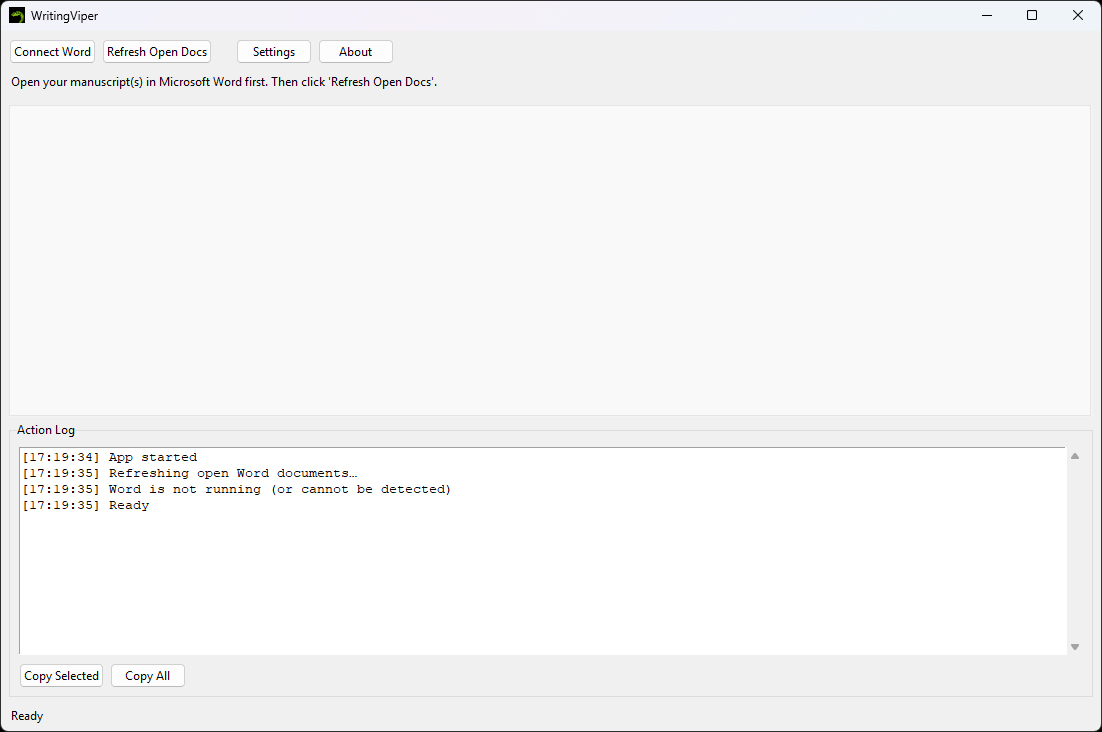Select the 'Word is not running' log line
1102x732 pixels.
coord(235,489)
